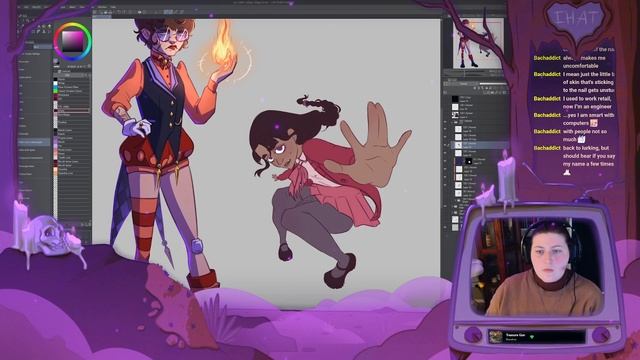Viewport: 640px width, 360px height.
Task: Click the streamer webcam feed
Action: [537, 267]
